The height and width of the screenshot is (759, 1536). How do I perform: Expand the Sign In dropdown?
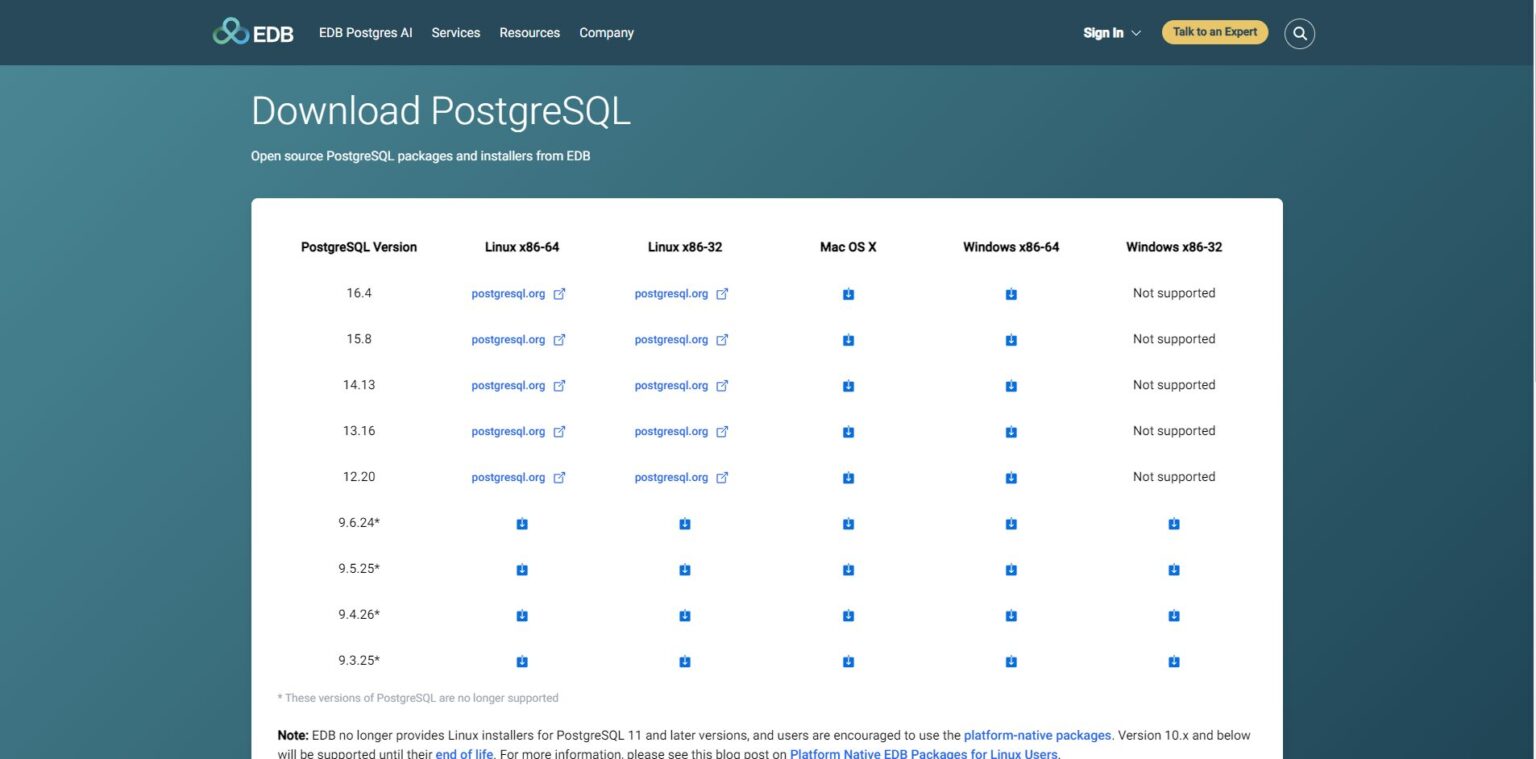pyautogui.click(x=1111, y=33)
